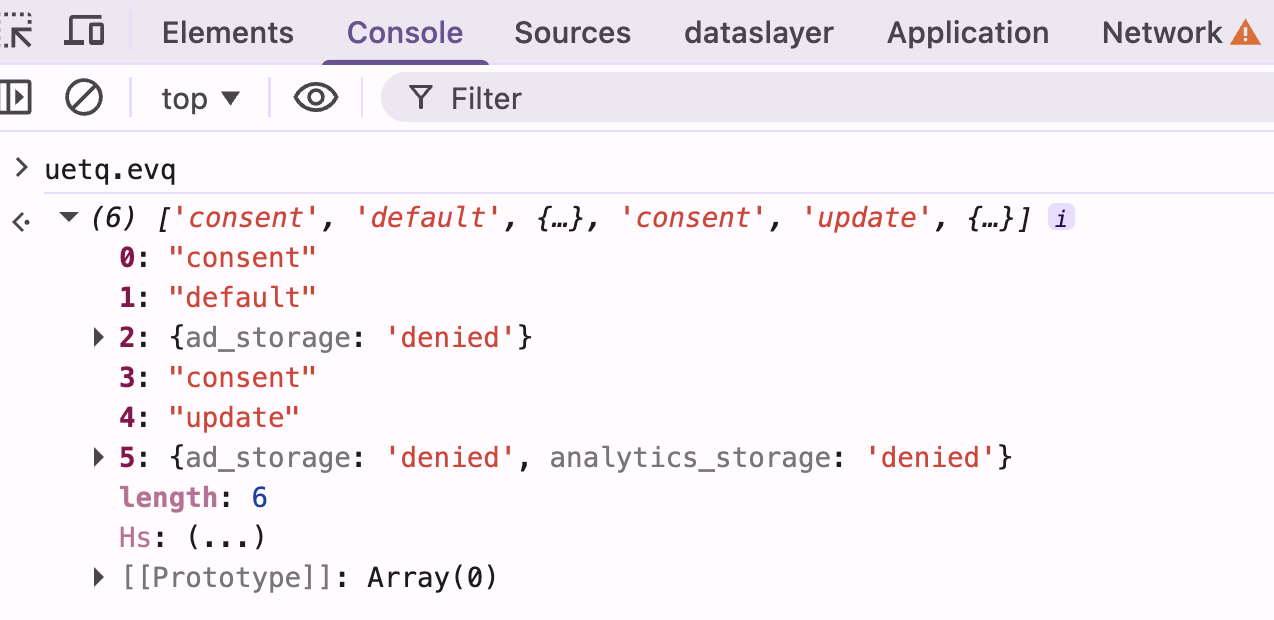This screenshot has height=620, width=1274.
Task: Select the uetq.evq command line
Action: (x=110, y=170)
